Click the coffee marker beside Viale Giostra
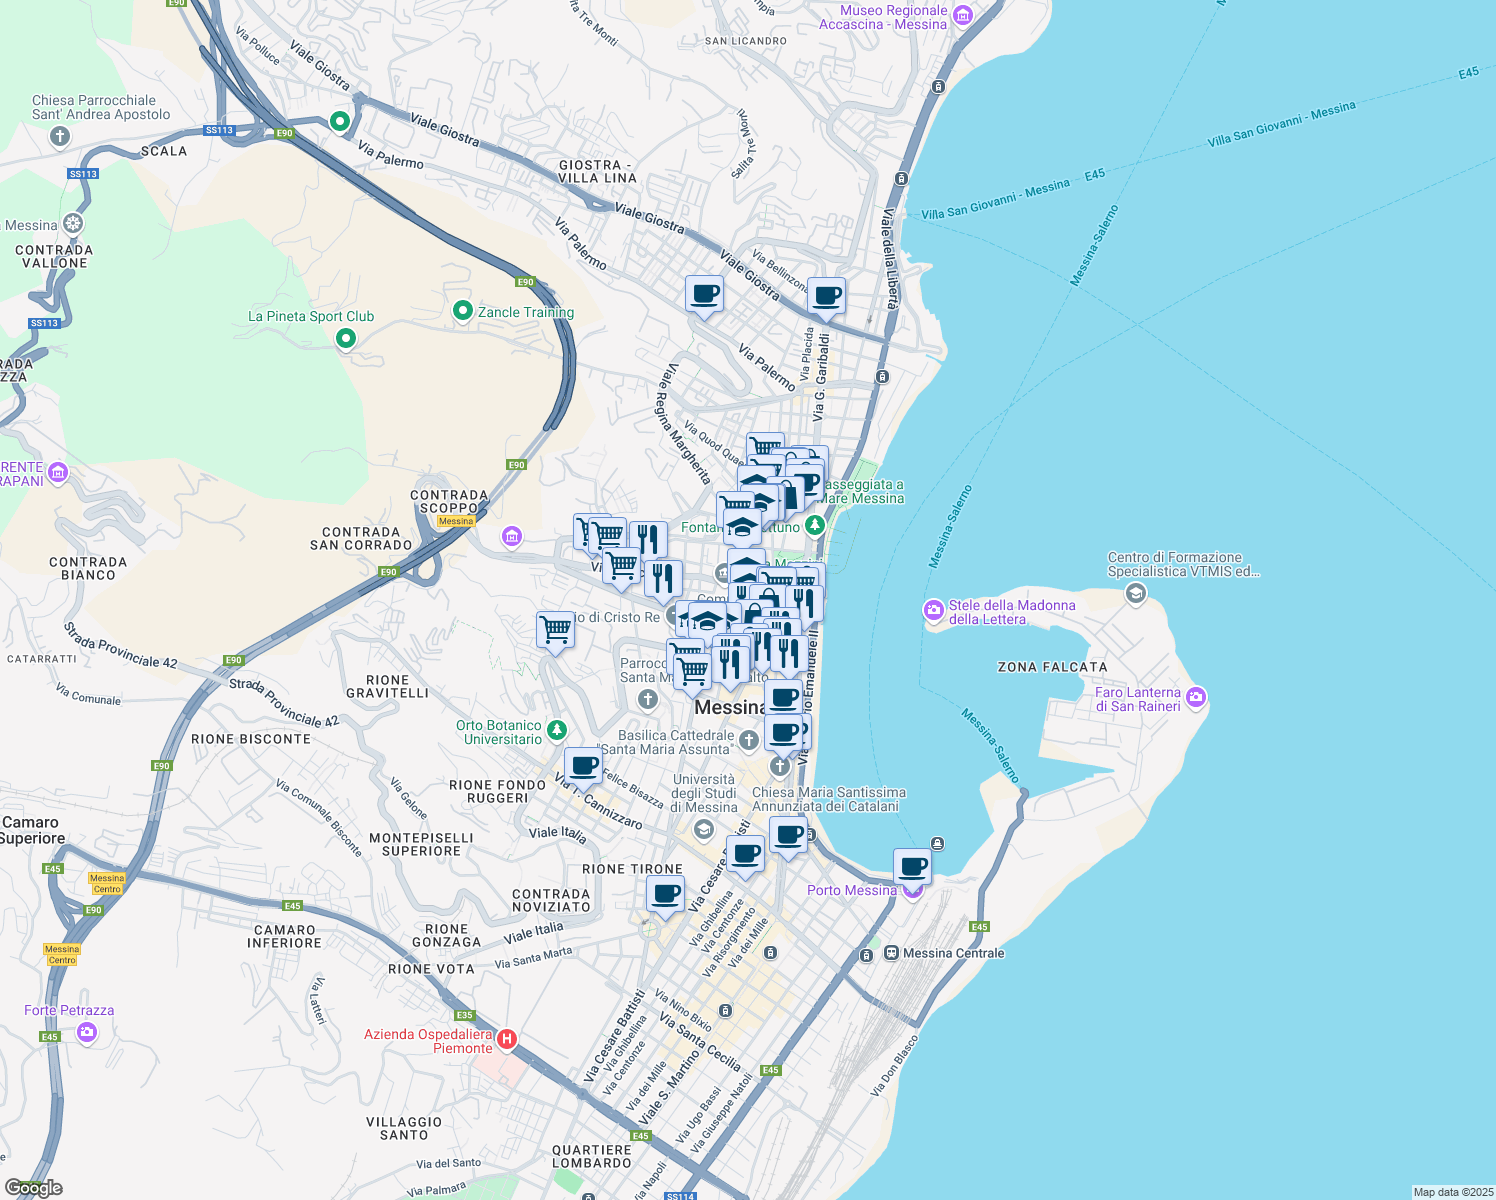Image resolution: width=1496 pixels, height=1200 pixels. point(705,295)
